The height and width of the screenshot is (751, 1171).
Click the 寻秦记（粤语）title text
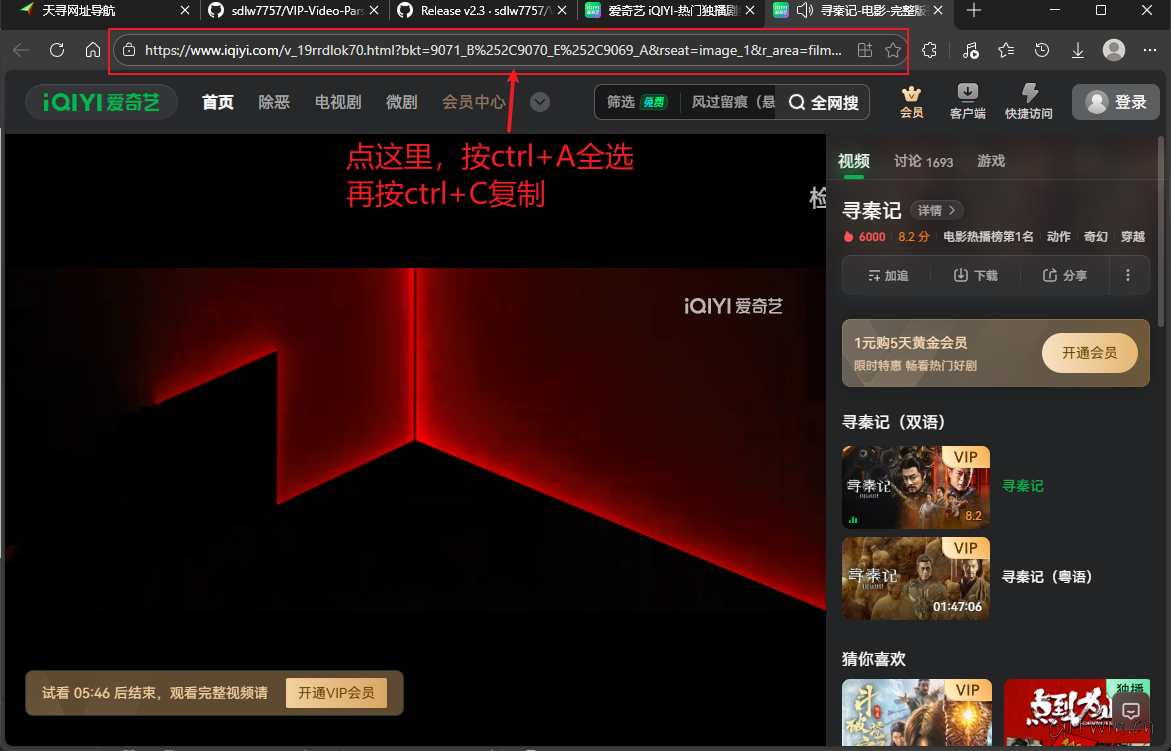point(1047,577)
